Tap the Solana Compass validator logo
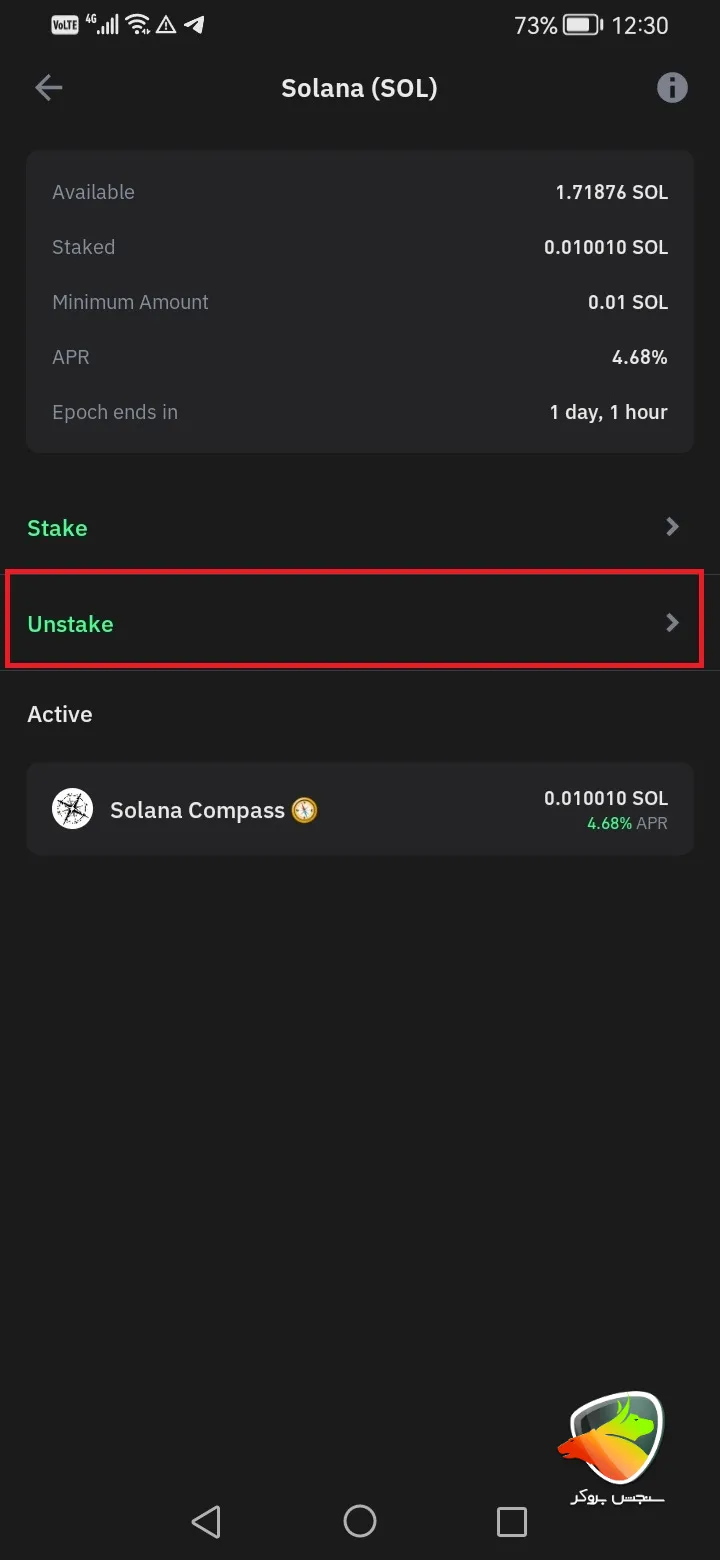 tap(72, 809)
